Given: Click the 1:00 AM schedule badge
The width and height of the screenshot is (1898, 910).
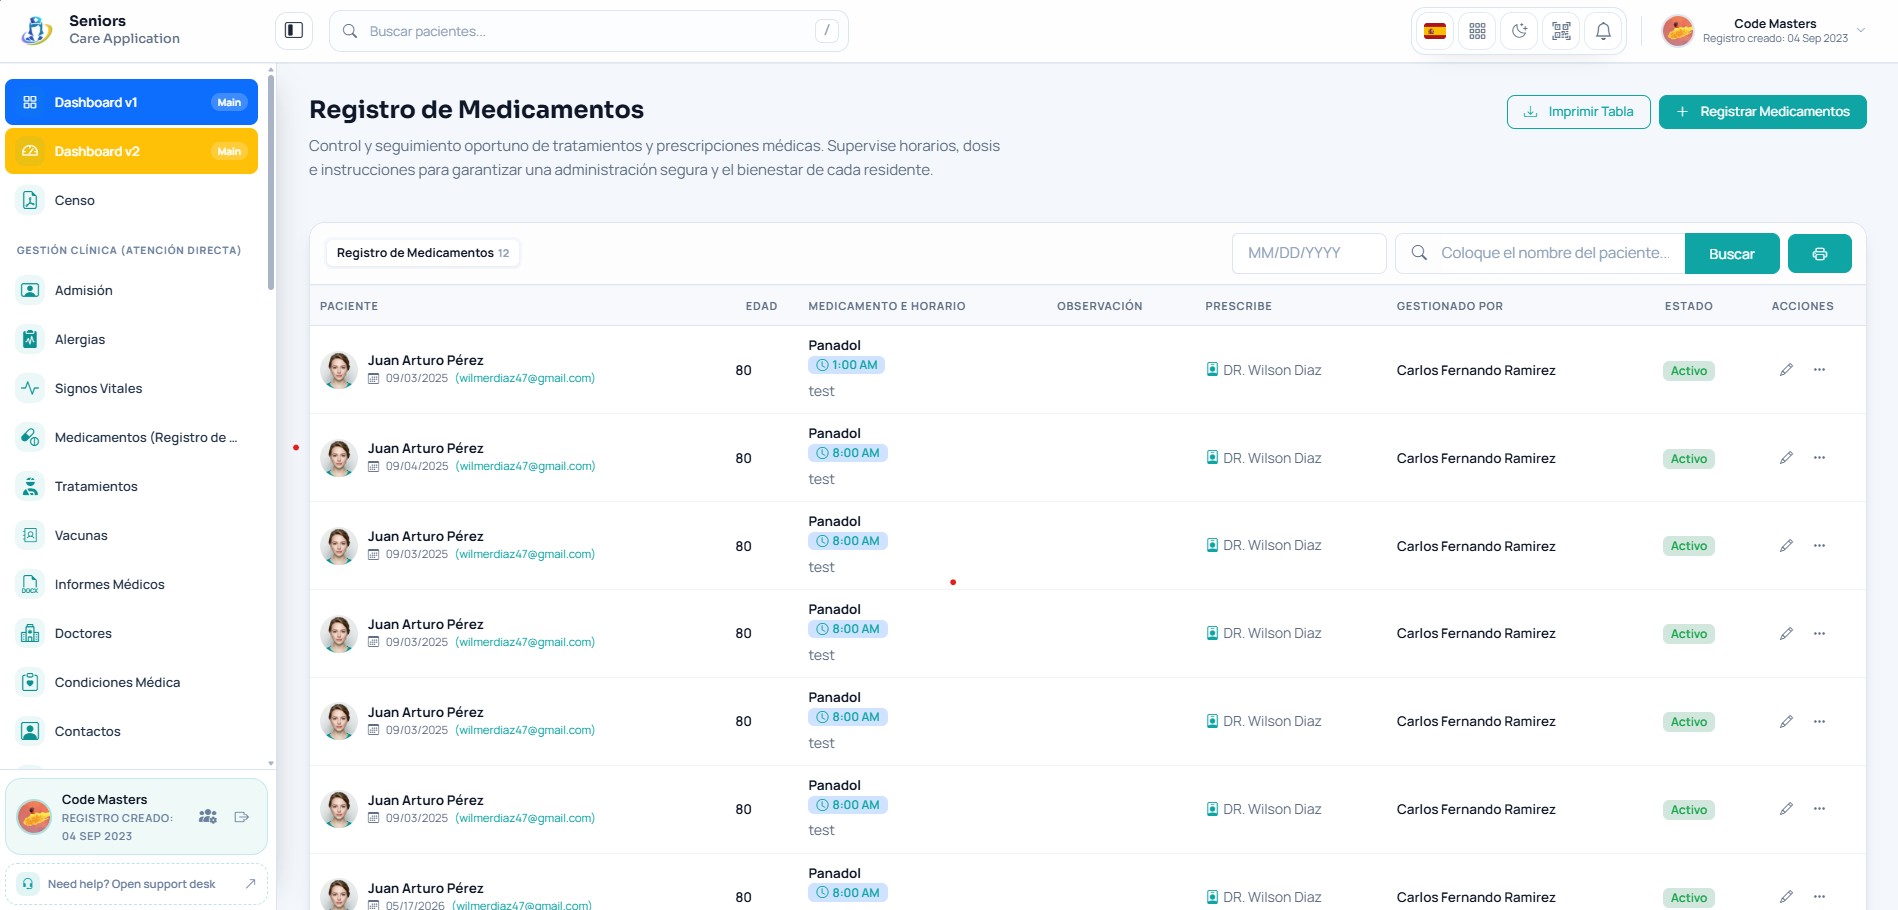Looking at the screenshot, I should pyautogui.click(x=846, y=365).
